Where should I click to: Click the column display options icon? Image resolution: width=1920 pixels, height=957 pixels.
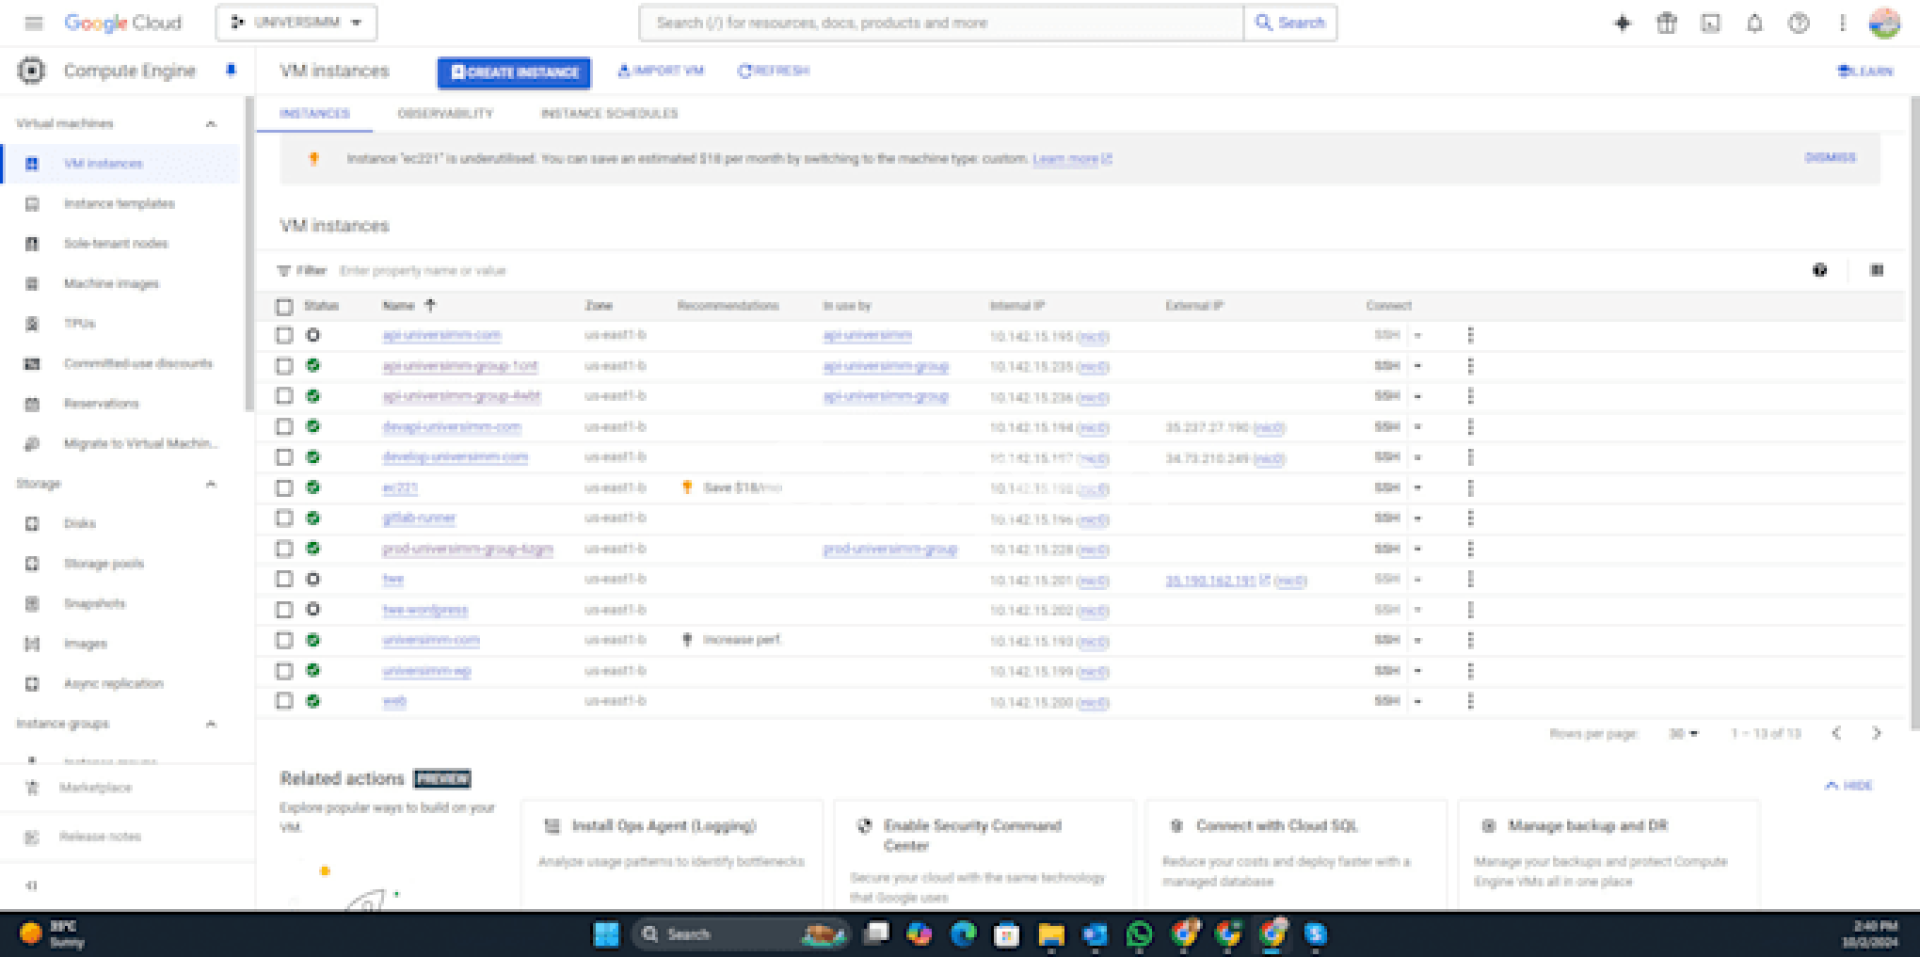click(1877, 270)
